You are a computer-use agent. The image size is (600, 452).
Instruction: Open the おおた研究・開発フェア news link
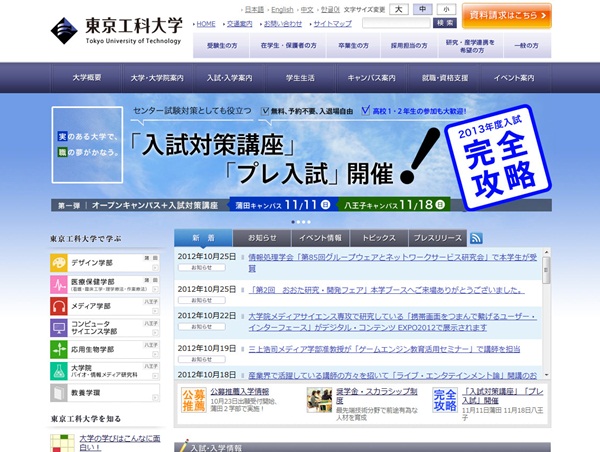click(386, 290)
